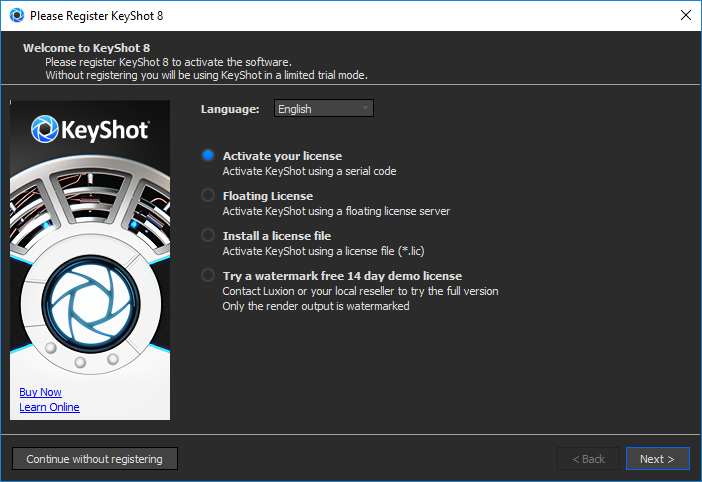The width and height of the screenshot is (702, 482).
Task: Click the 'limited trial mode' notice line
Action: point(206,75)
